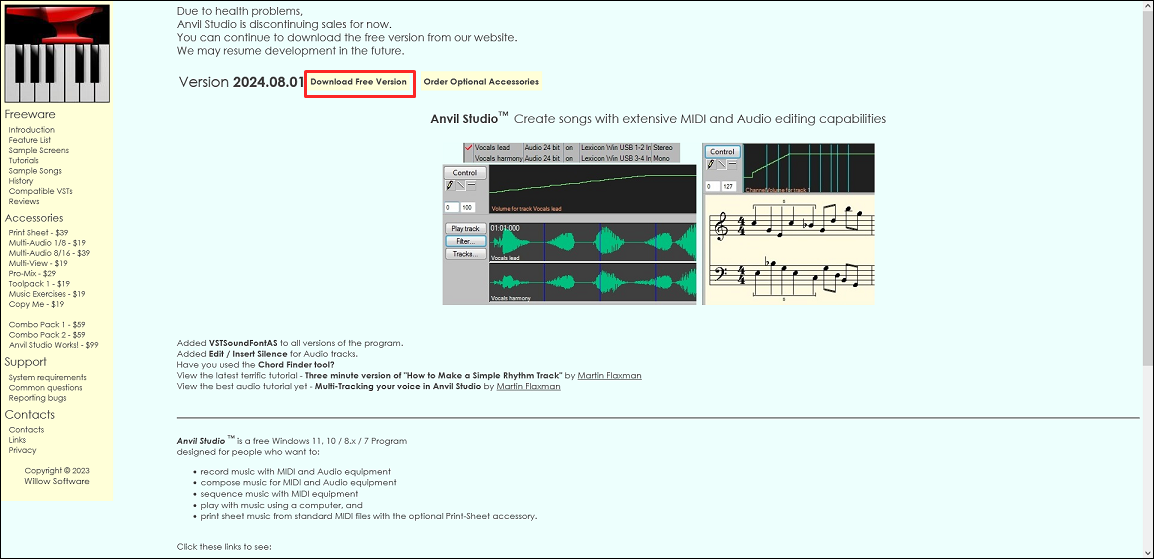The width and height of the screenshot is (1154, 559).
Task: Open the VSTSoundFontAS bold link
Action: [x=243, y=343]
